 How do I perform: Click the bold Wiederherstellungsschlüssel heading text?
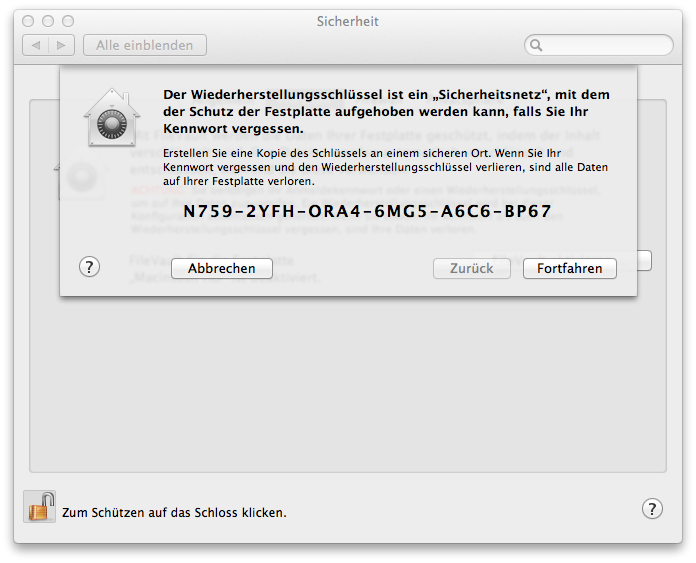[386, 111]
